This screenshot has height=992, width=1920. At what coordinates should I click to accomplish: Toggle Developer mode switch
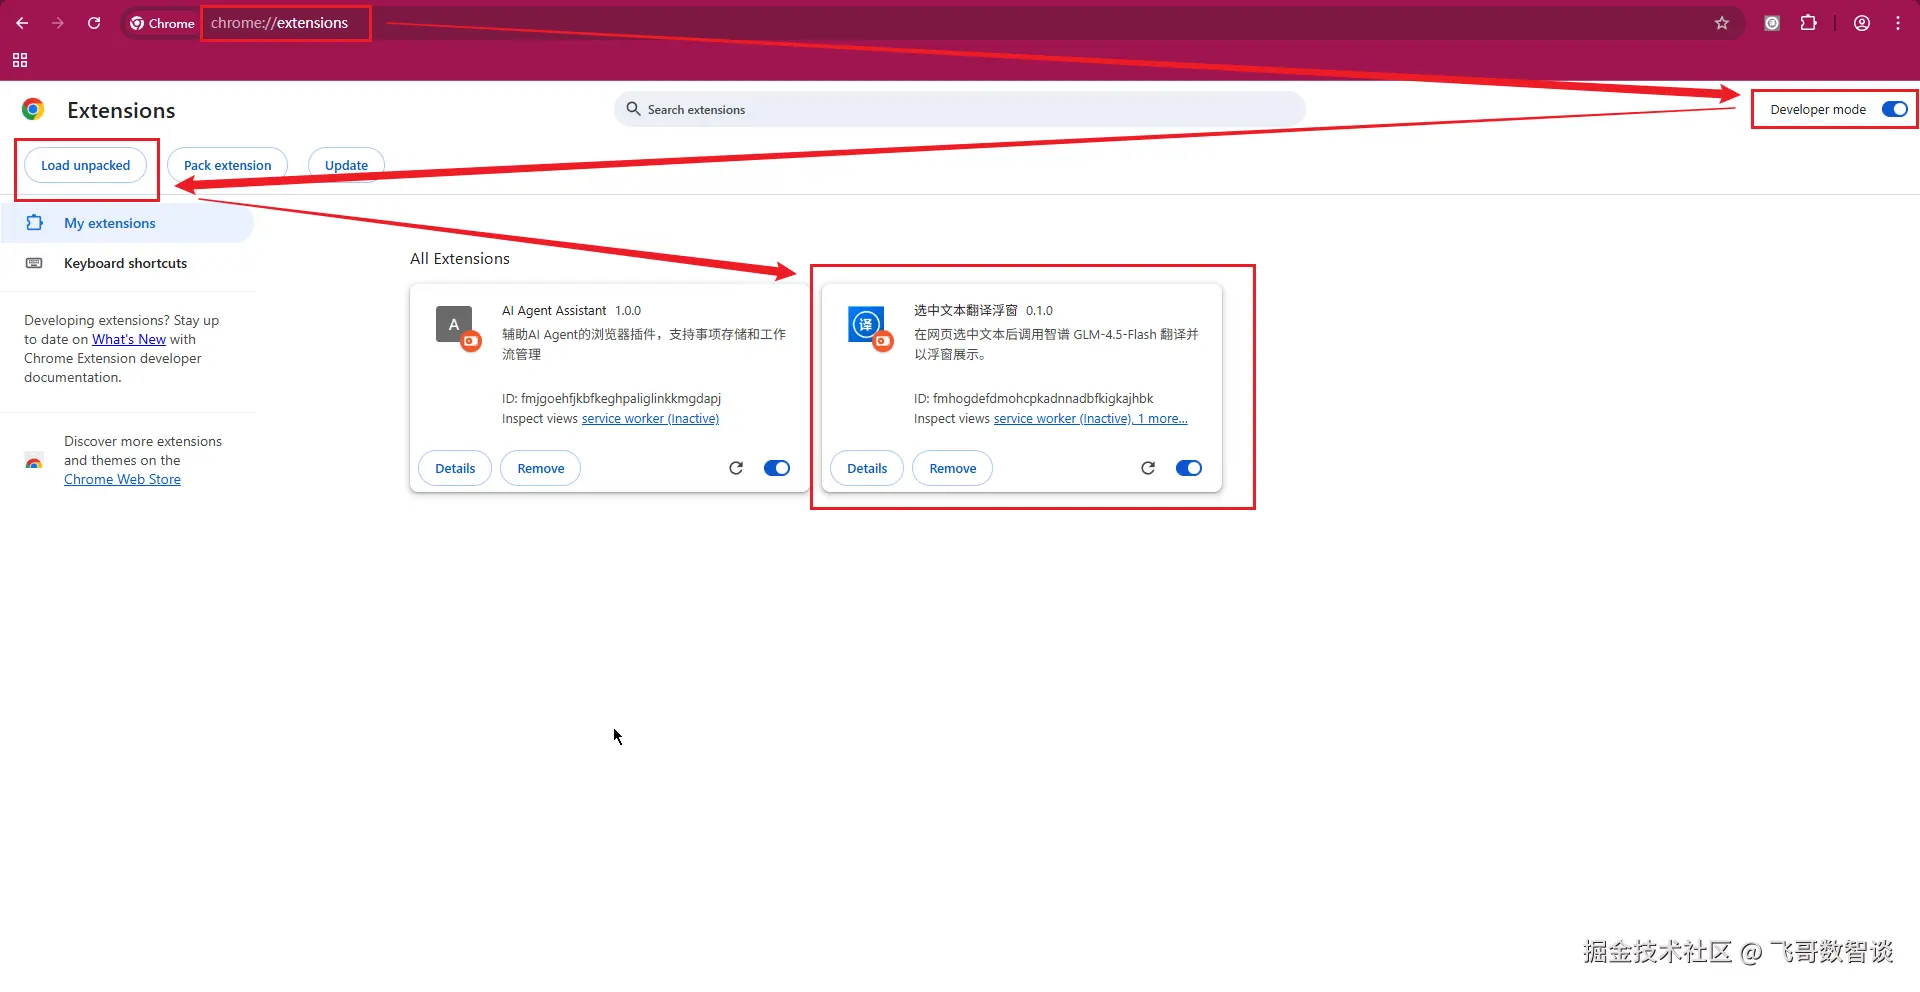click(1895, 109)
